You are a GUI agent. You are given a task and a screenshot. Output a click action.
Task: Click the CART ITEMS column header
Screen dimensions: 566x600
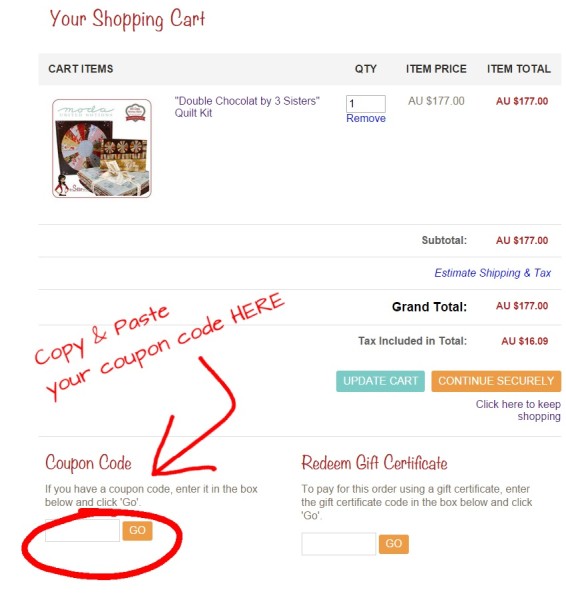click(81, 69)
